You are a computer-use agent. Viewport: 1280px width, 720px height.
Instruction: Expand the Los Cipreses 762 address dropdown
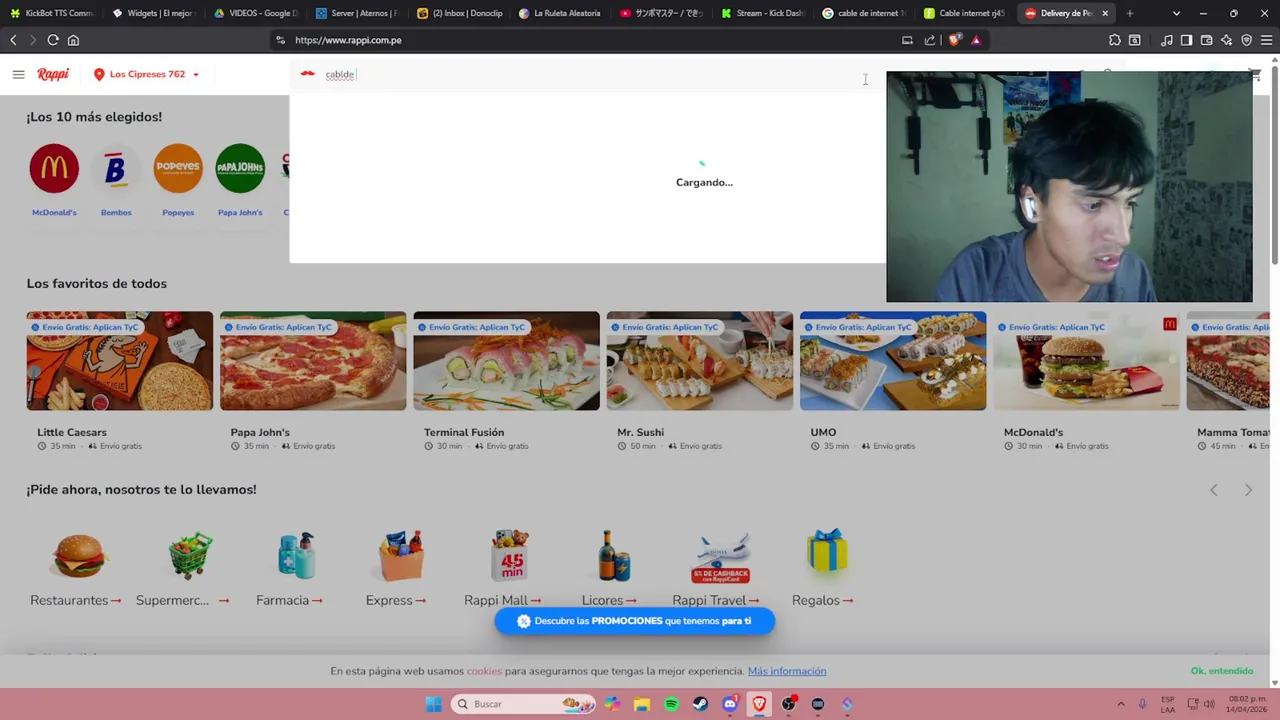tap(147, 74)
